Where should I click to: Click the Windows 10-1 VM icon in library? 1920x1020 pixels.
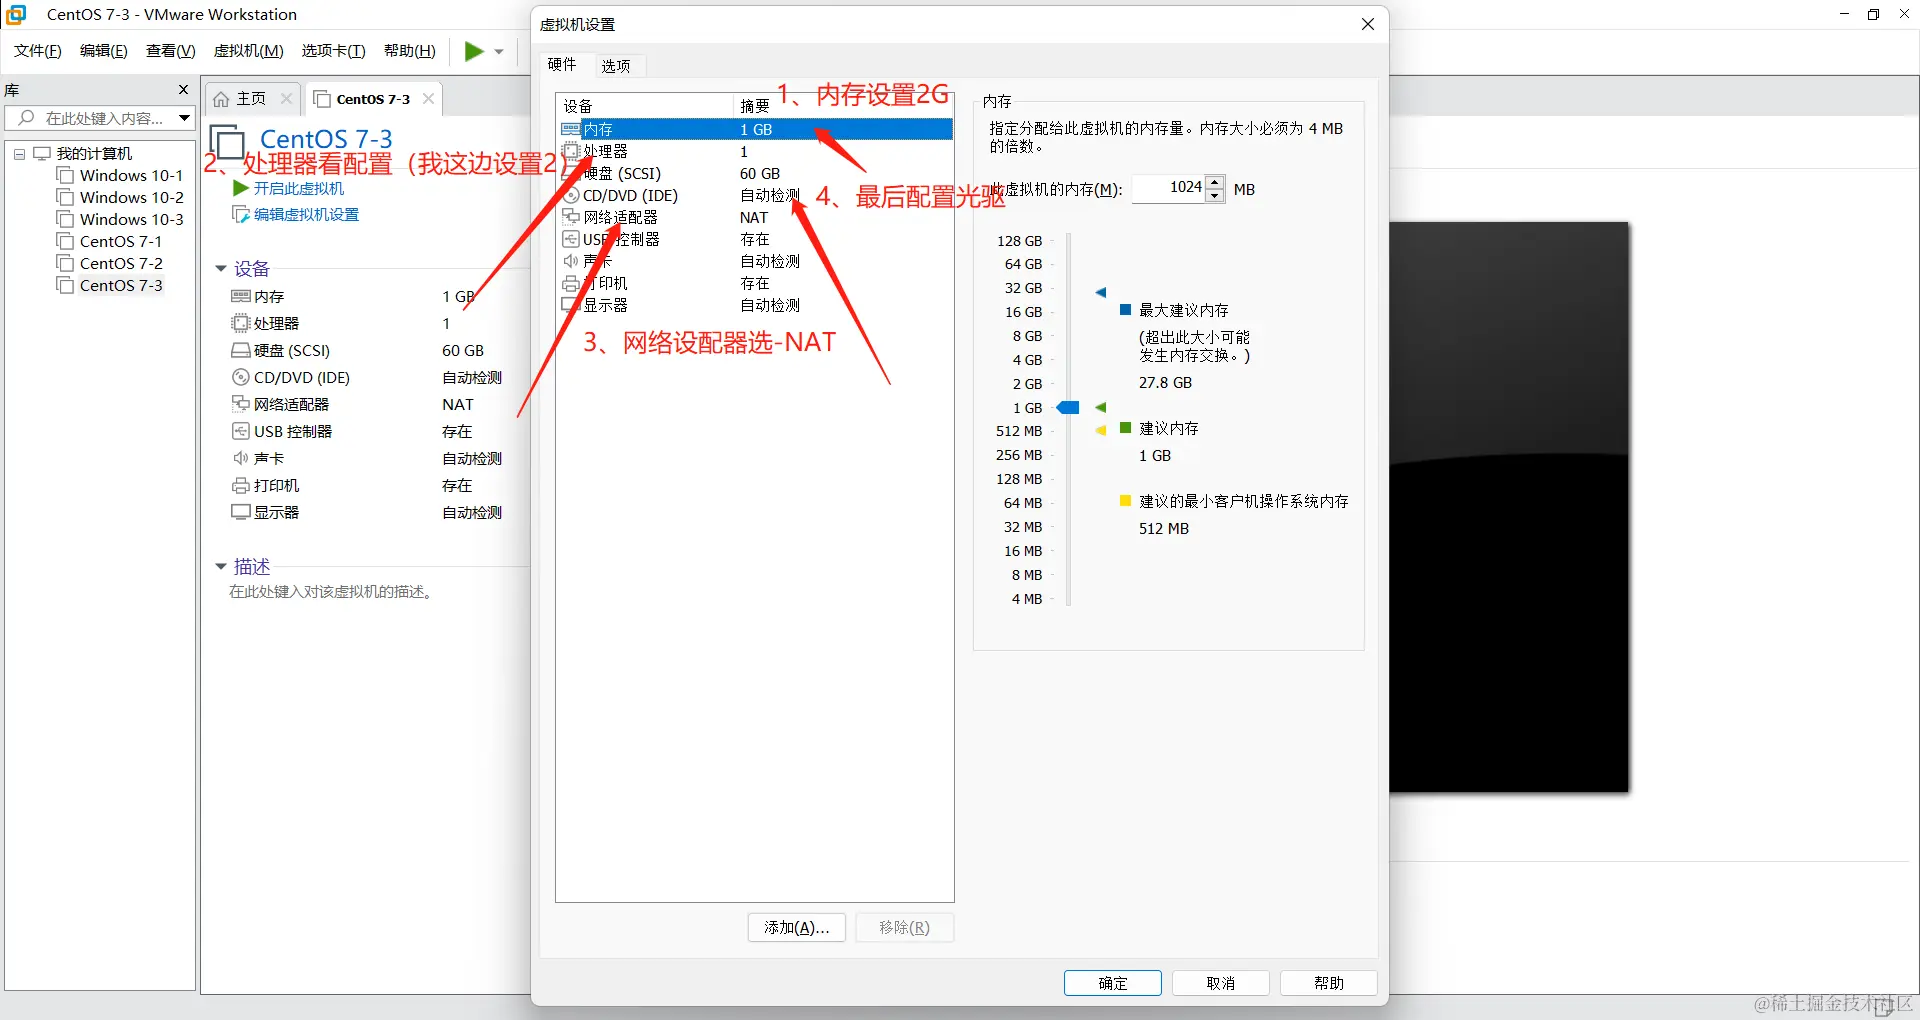[66, 175]
